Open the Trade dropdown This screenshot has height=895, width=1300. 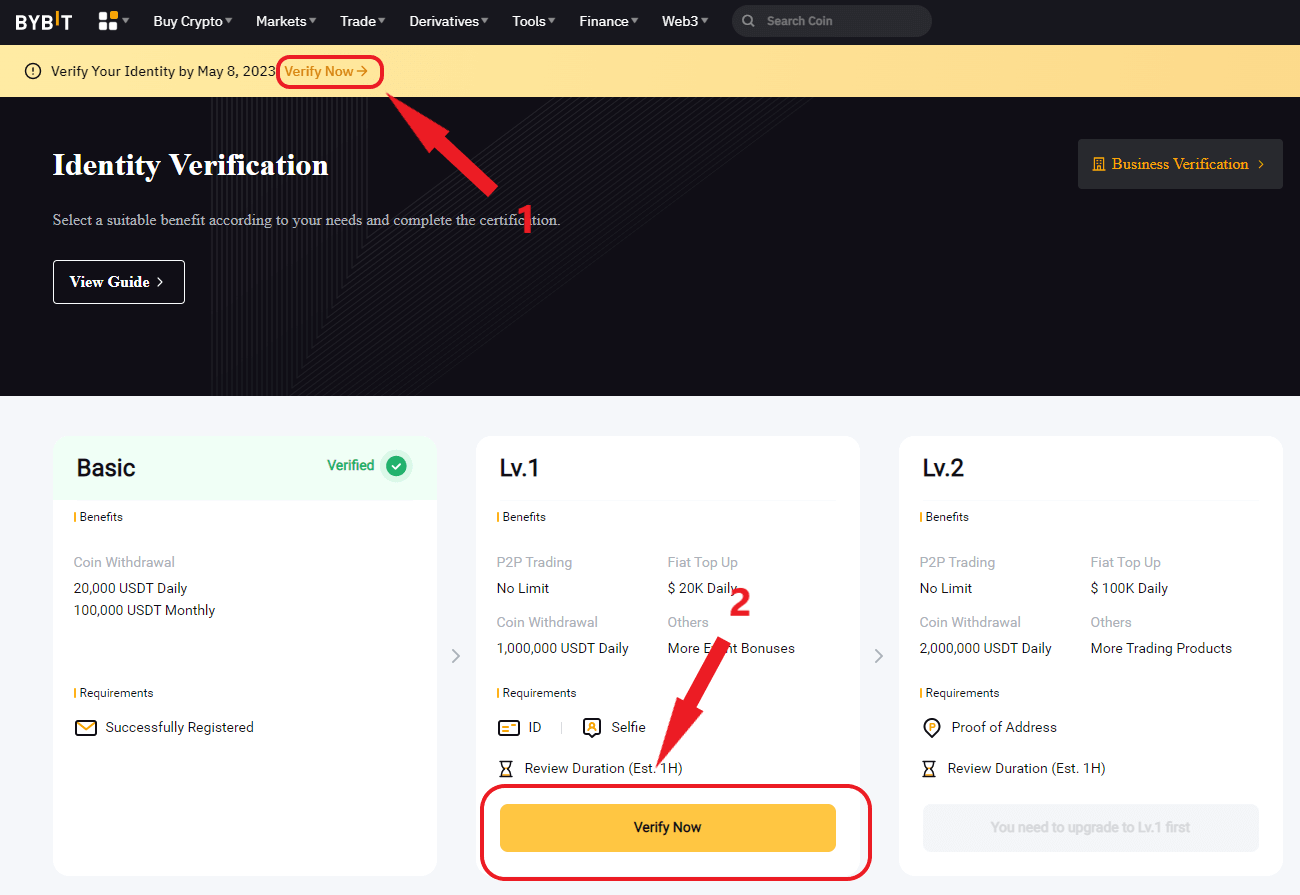(363, 21)
